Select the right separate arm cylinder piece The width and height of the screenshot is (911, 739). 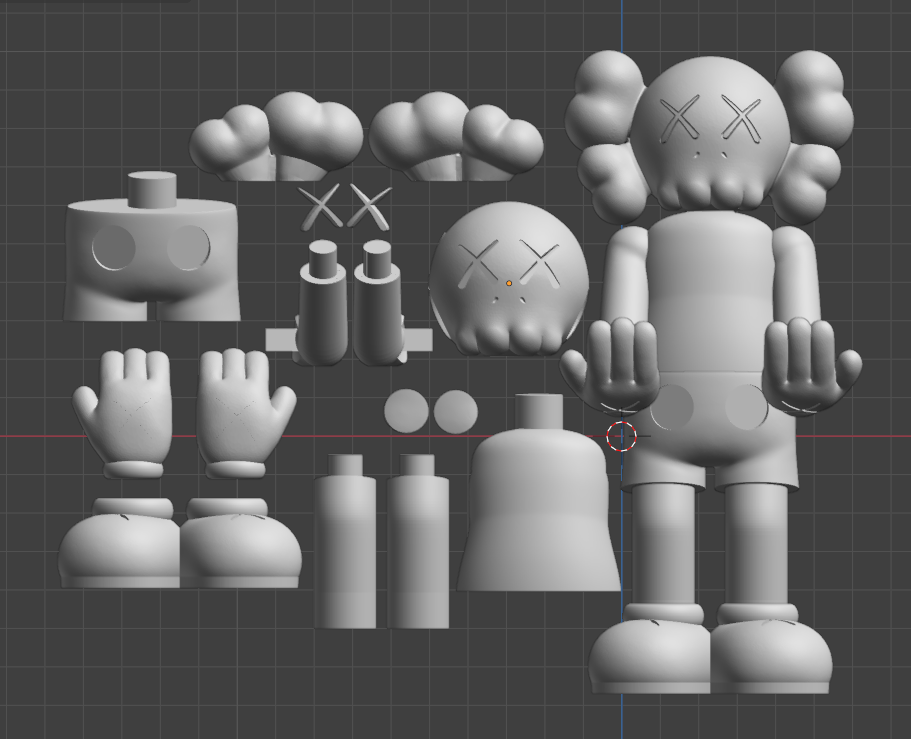(x=379, y=303)
